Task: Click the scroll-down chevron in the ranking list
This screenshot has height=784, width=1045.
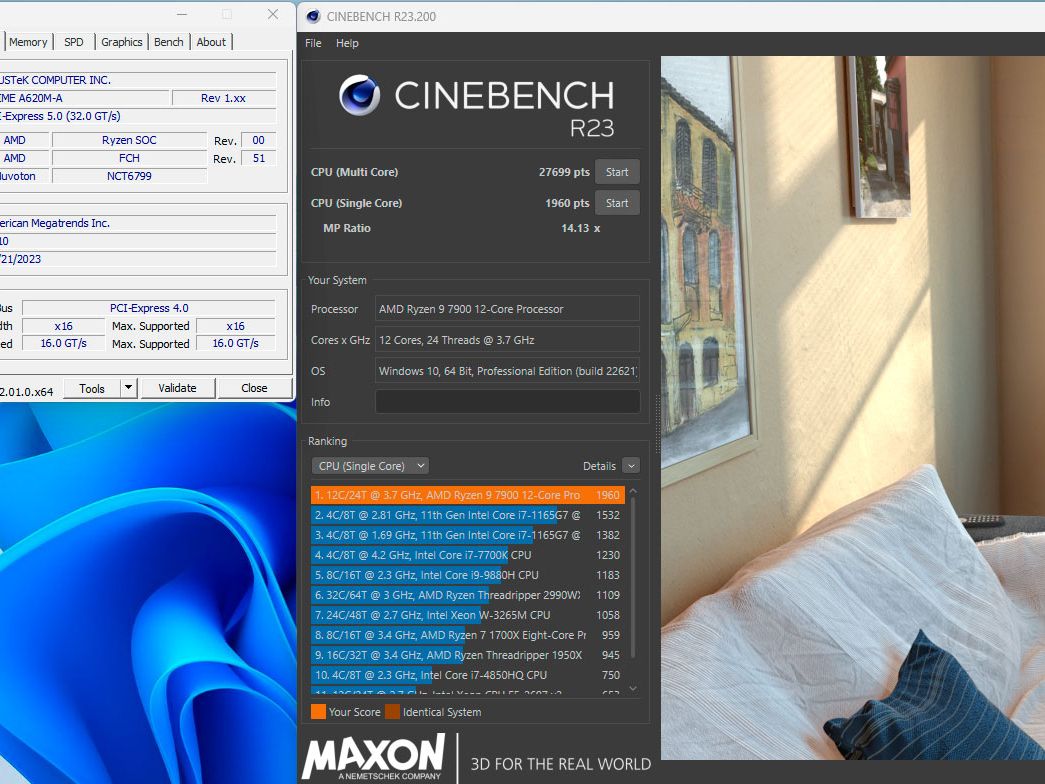Action: click(633, 688)
